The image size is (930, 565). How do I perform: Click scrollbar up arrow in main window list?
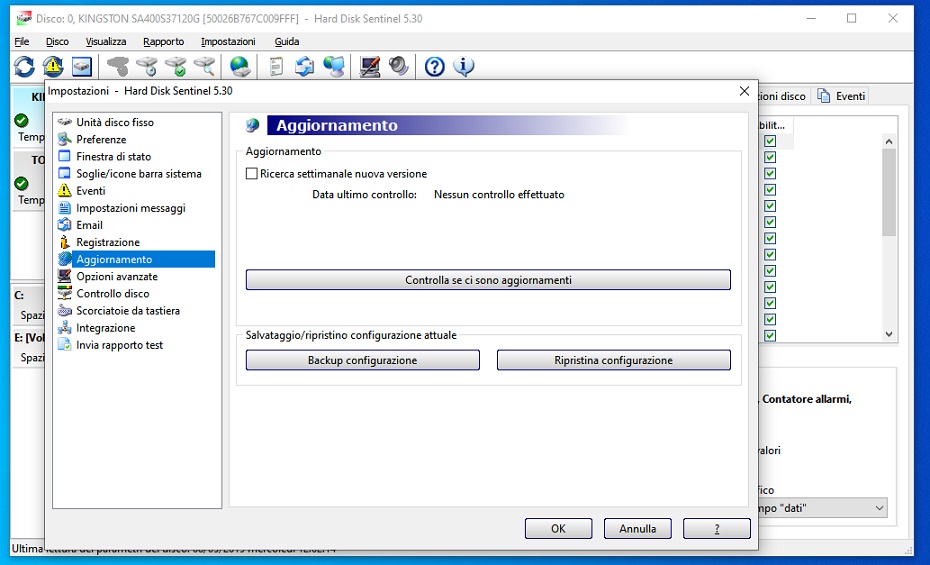point(888,141)
